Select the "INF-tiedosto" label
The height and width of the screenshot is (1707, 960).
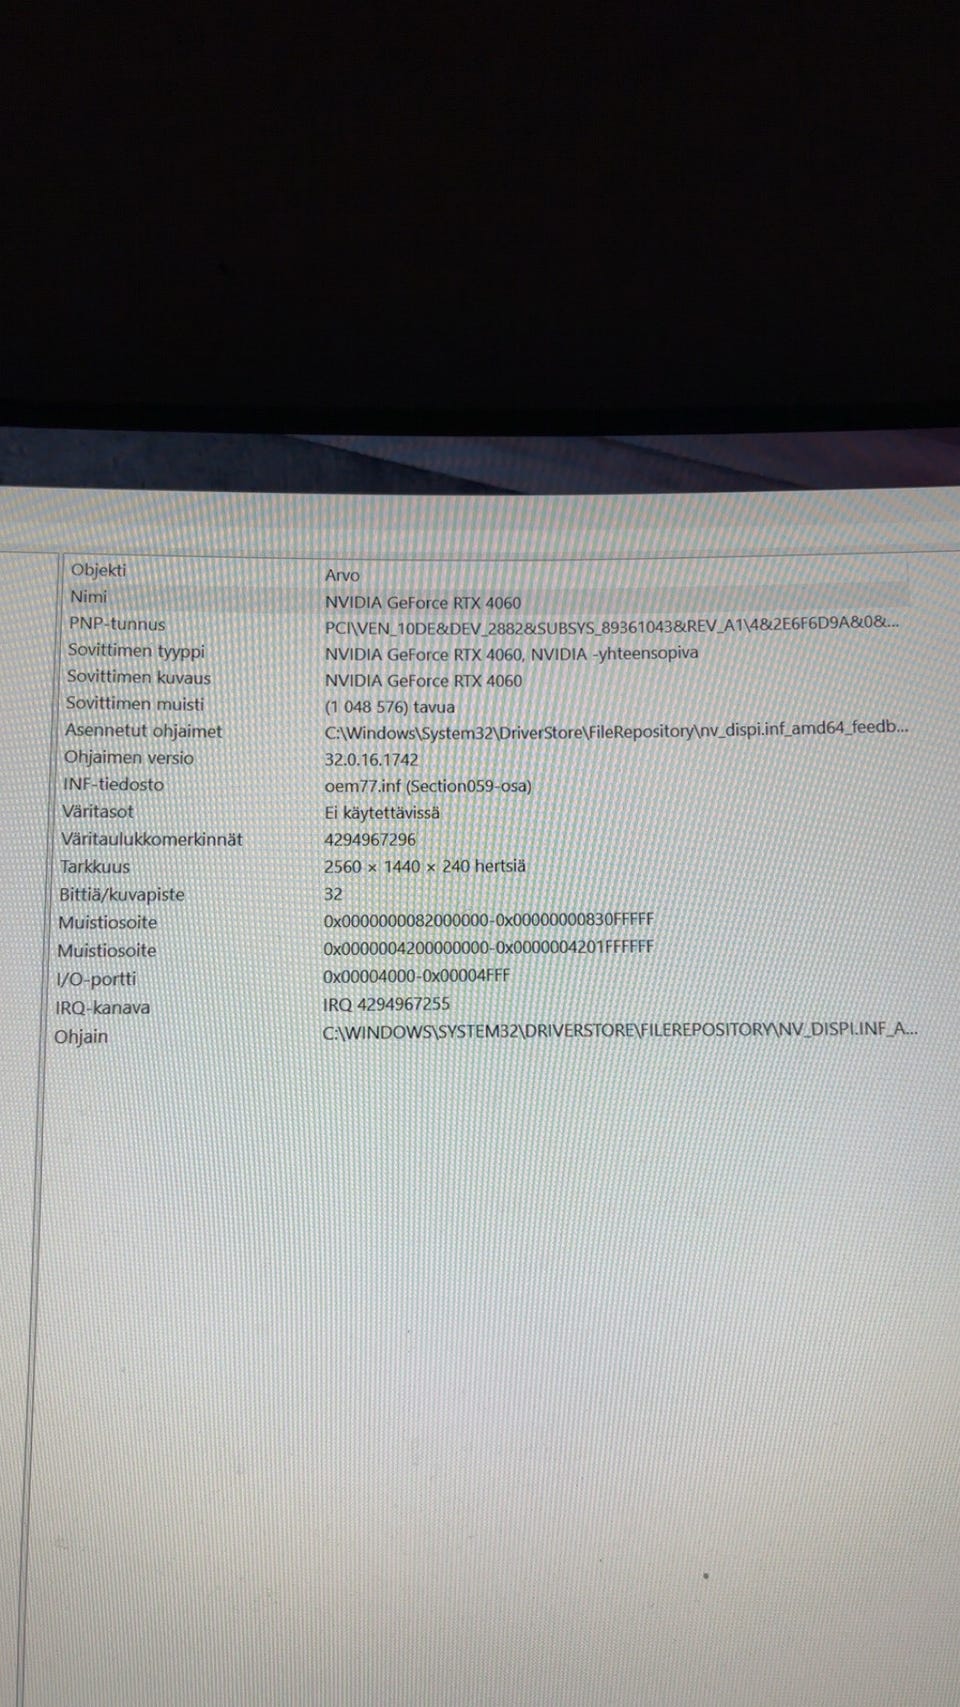click(x=113, y=785)
